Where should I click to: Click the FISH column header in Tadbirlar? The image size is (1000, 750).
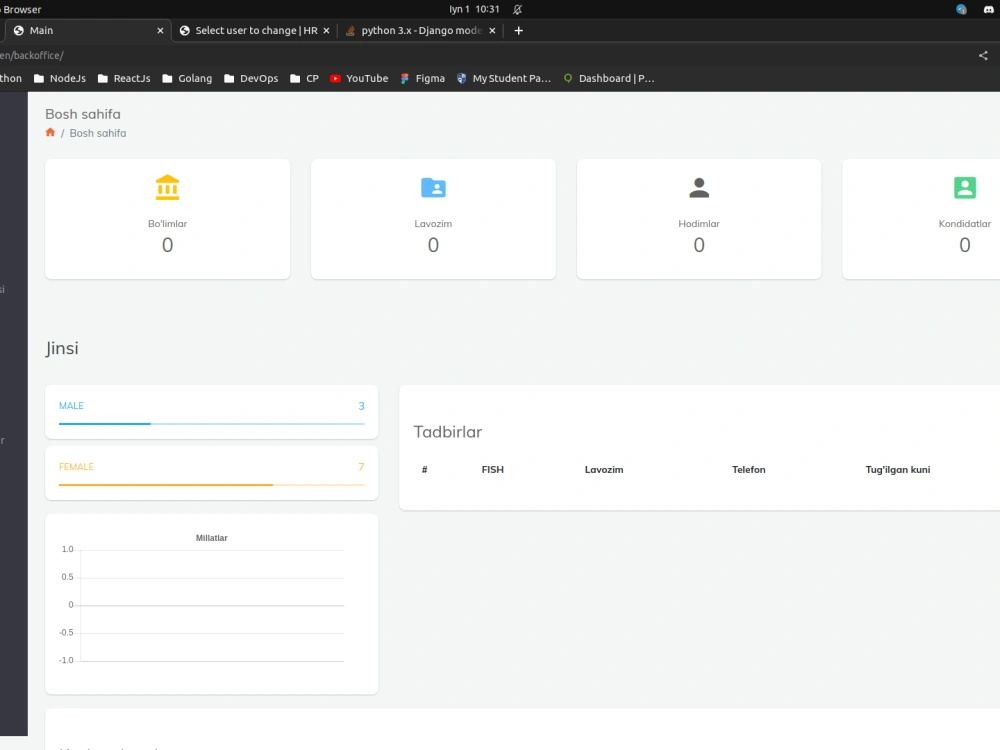pyautogui.click(x=492, y=469)
